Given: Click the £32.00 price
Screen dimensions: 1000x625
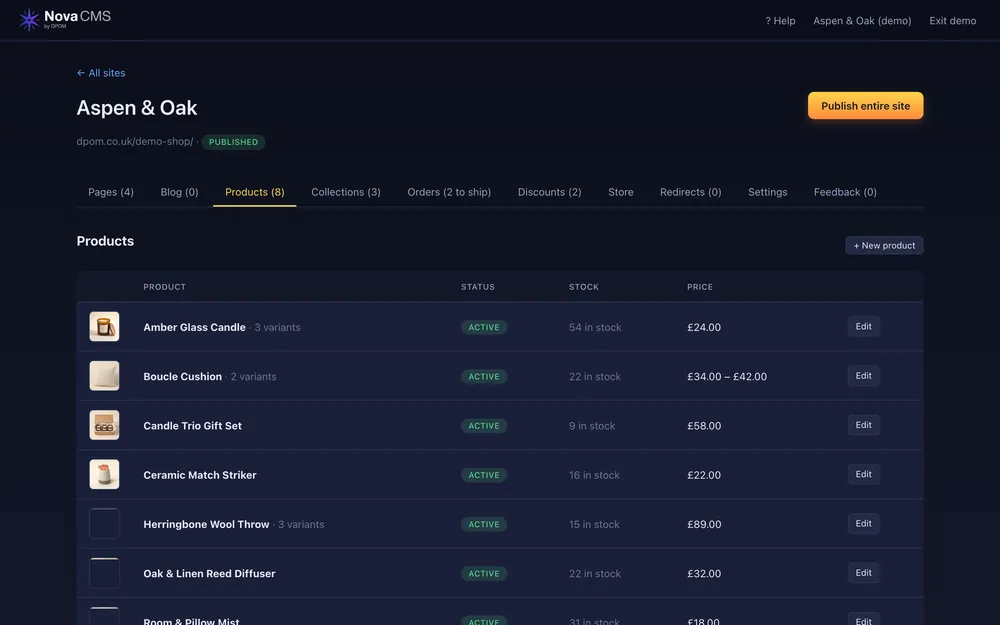Looking at the screenshot, I should tap(704, 573).
